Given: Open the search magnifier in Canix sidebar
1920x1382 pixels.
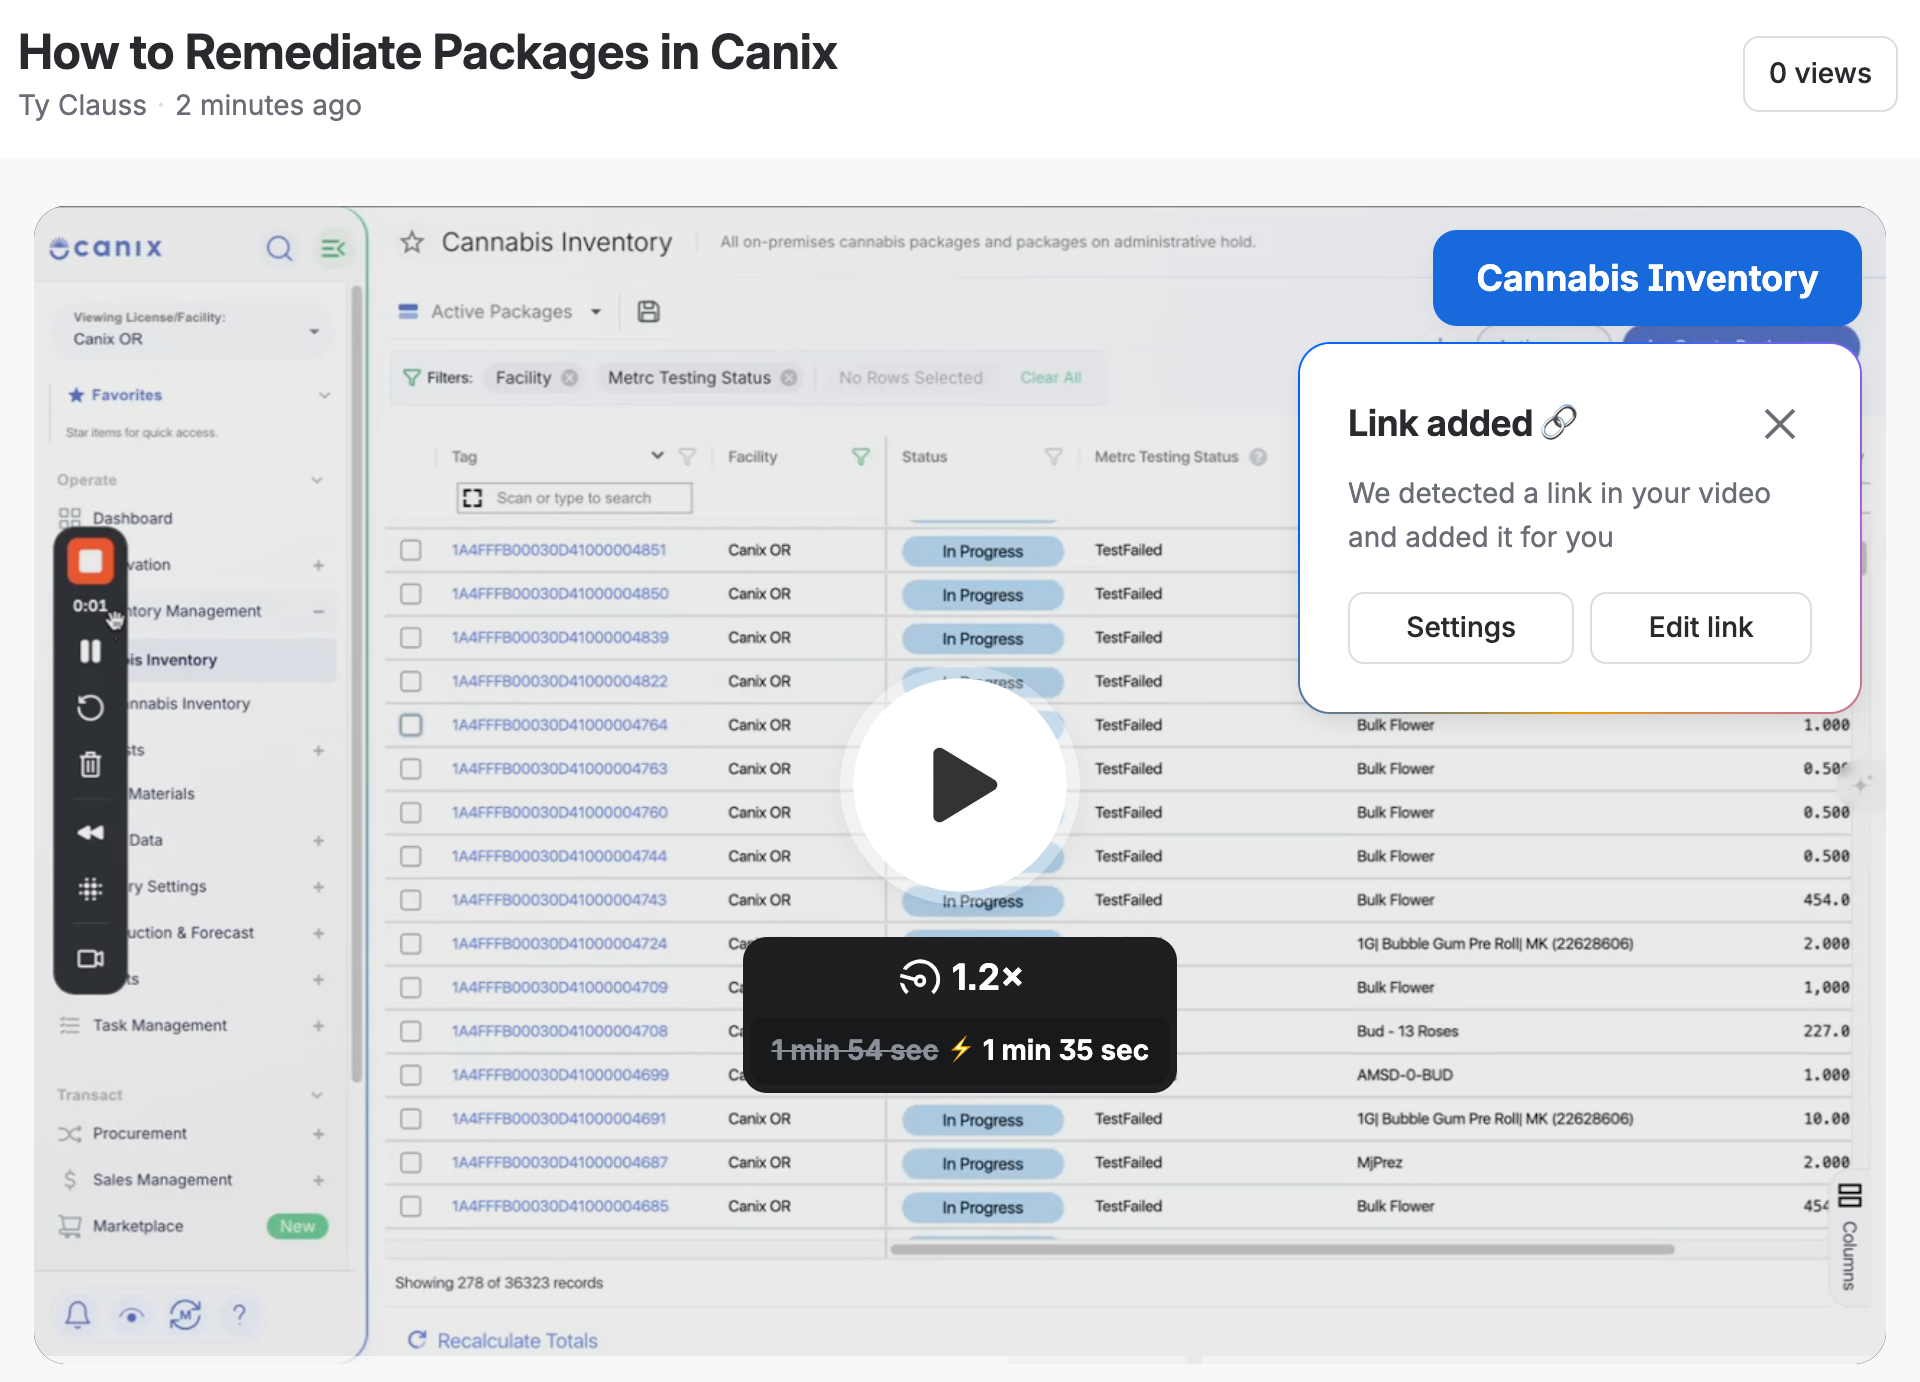Looking at the screenshot, I should coord(279,248).
